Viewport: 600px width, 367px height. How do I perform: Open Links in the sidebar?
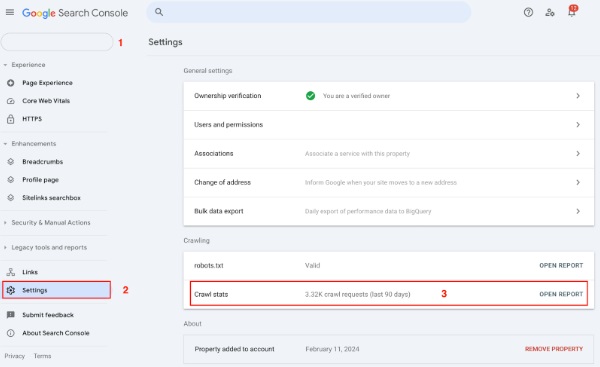30,272
